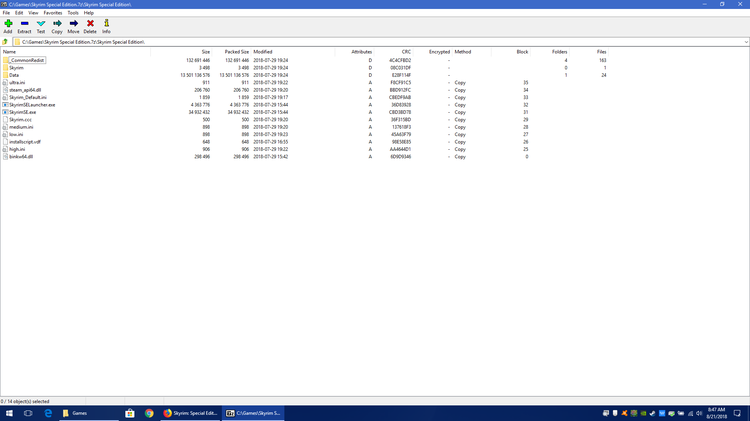
Task: Open the Windows Start menu
Action: pyautogui.click(x=9, y=413)
